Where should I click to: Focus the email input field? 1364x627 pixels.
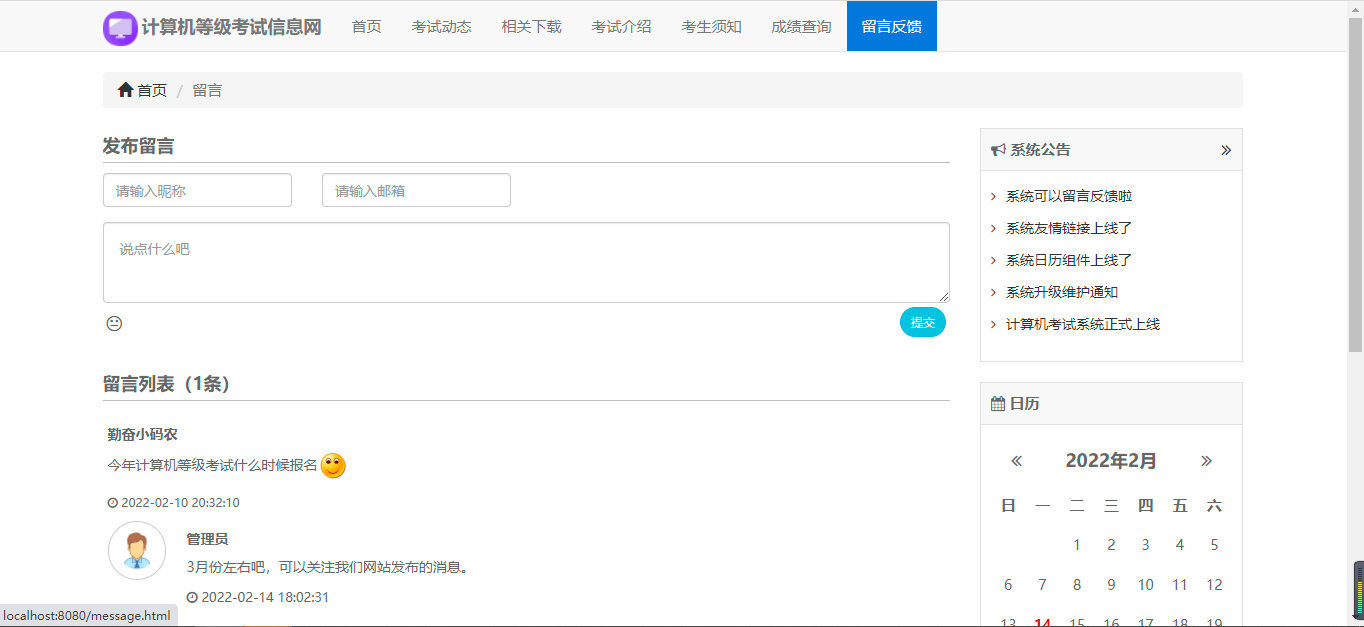point(416,190)
